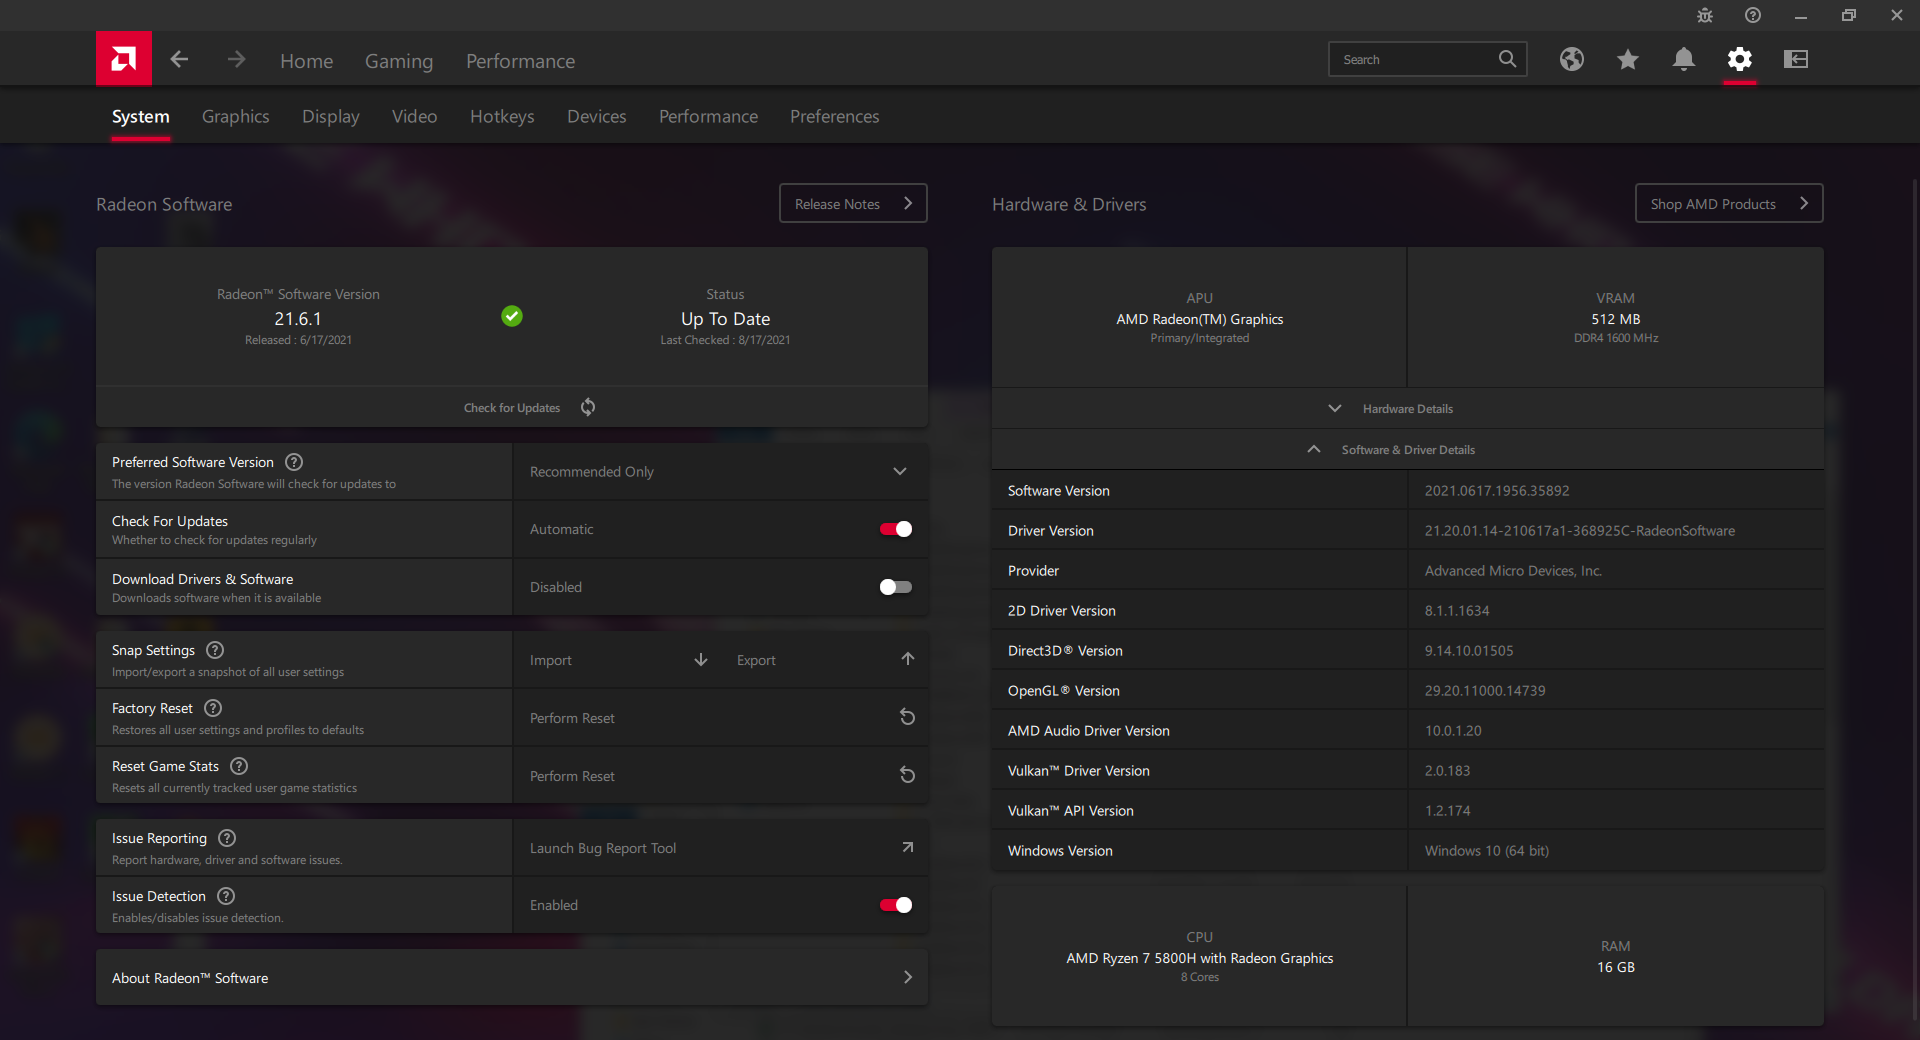Click Shop AMD Products button
Viewport: 1920px width, 1040px height.
(x=1728, y=204)
